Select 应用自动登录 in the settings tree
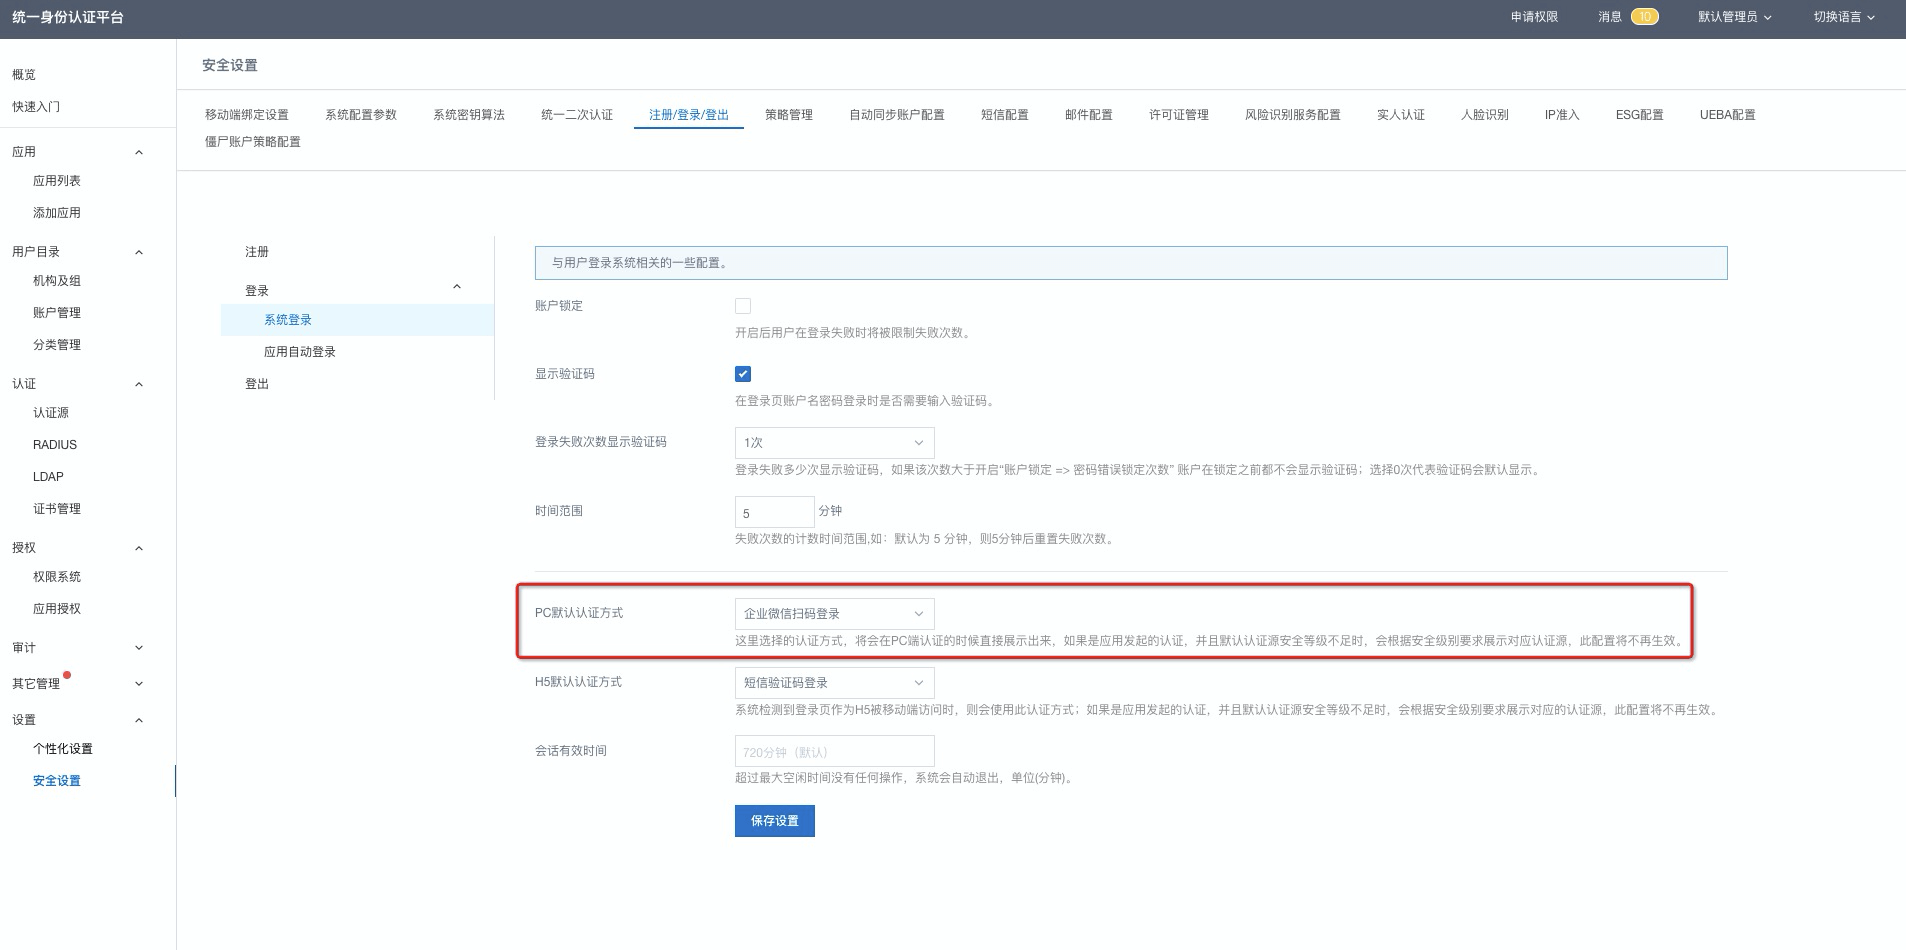 pos(300,352)
